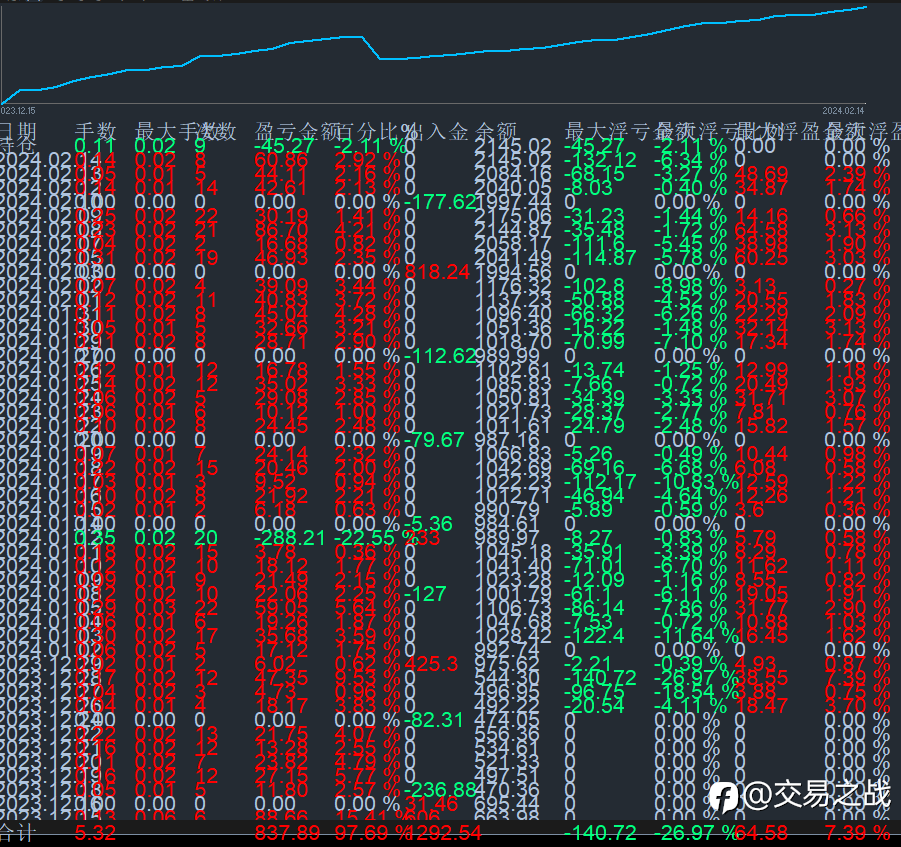The width and height of the screenshot is (901, 847).
Task: Click green lots value 0.11
Action: [x=95, y=145]
